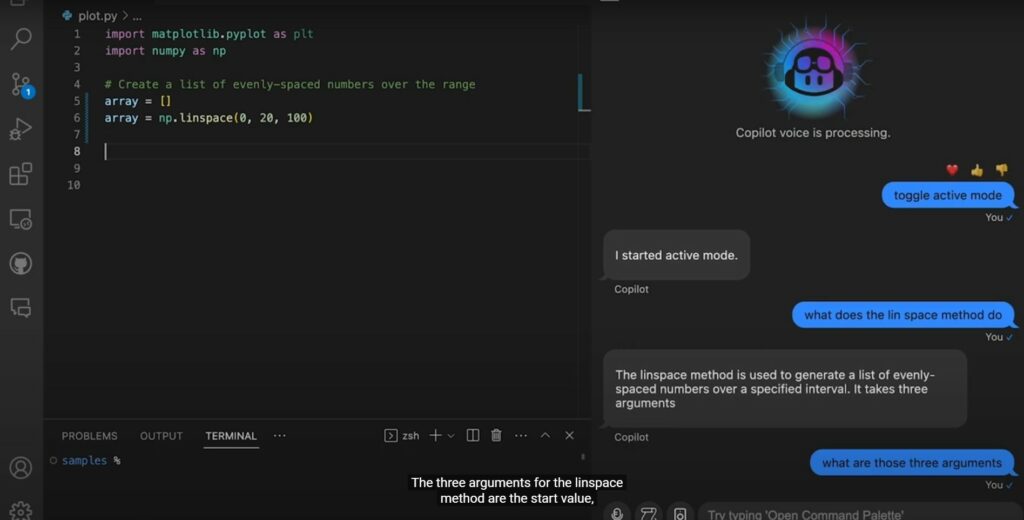Click the zsh terminal label

click(x=411, y=436)
